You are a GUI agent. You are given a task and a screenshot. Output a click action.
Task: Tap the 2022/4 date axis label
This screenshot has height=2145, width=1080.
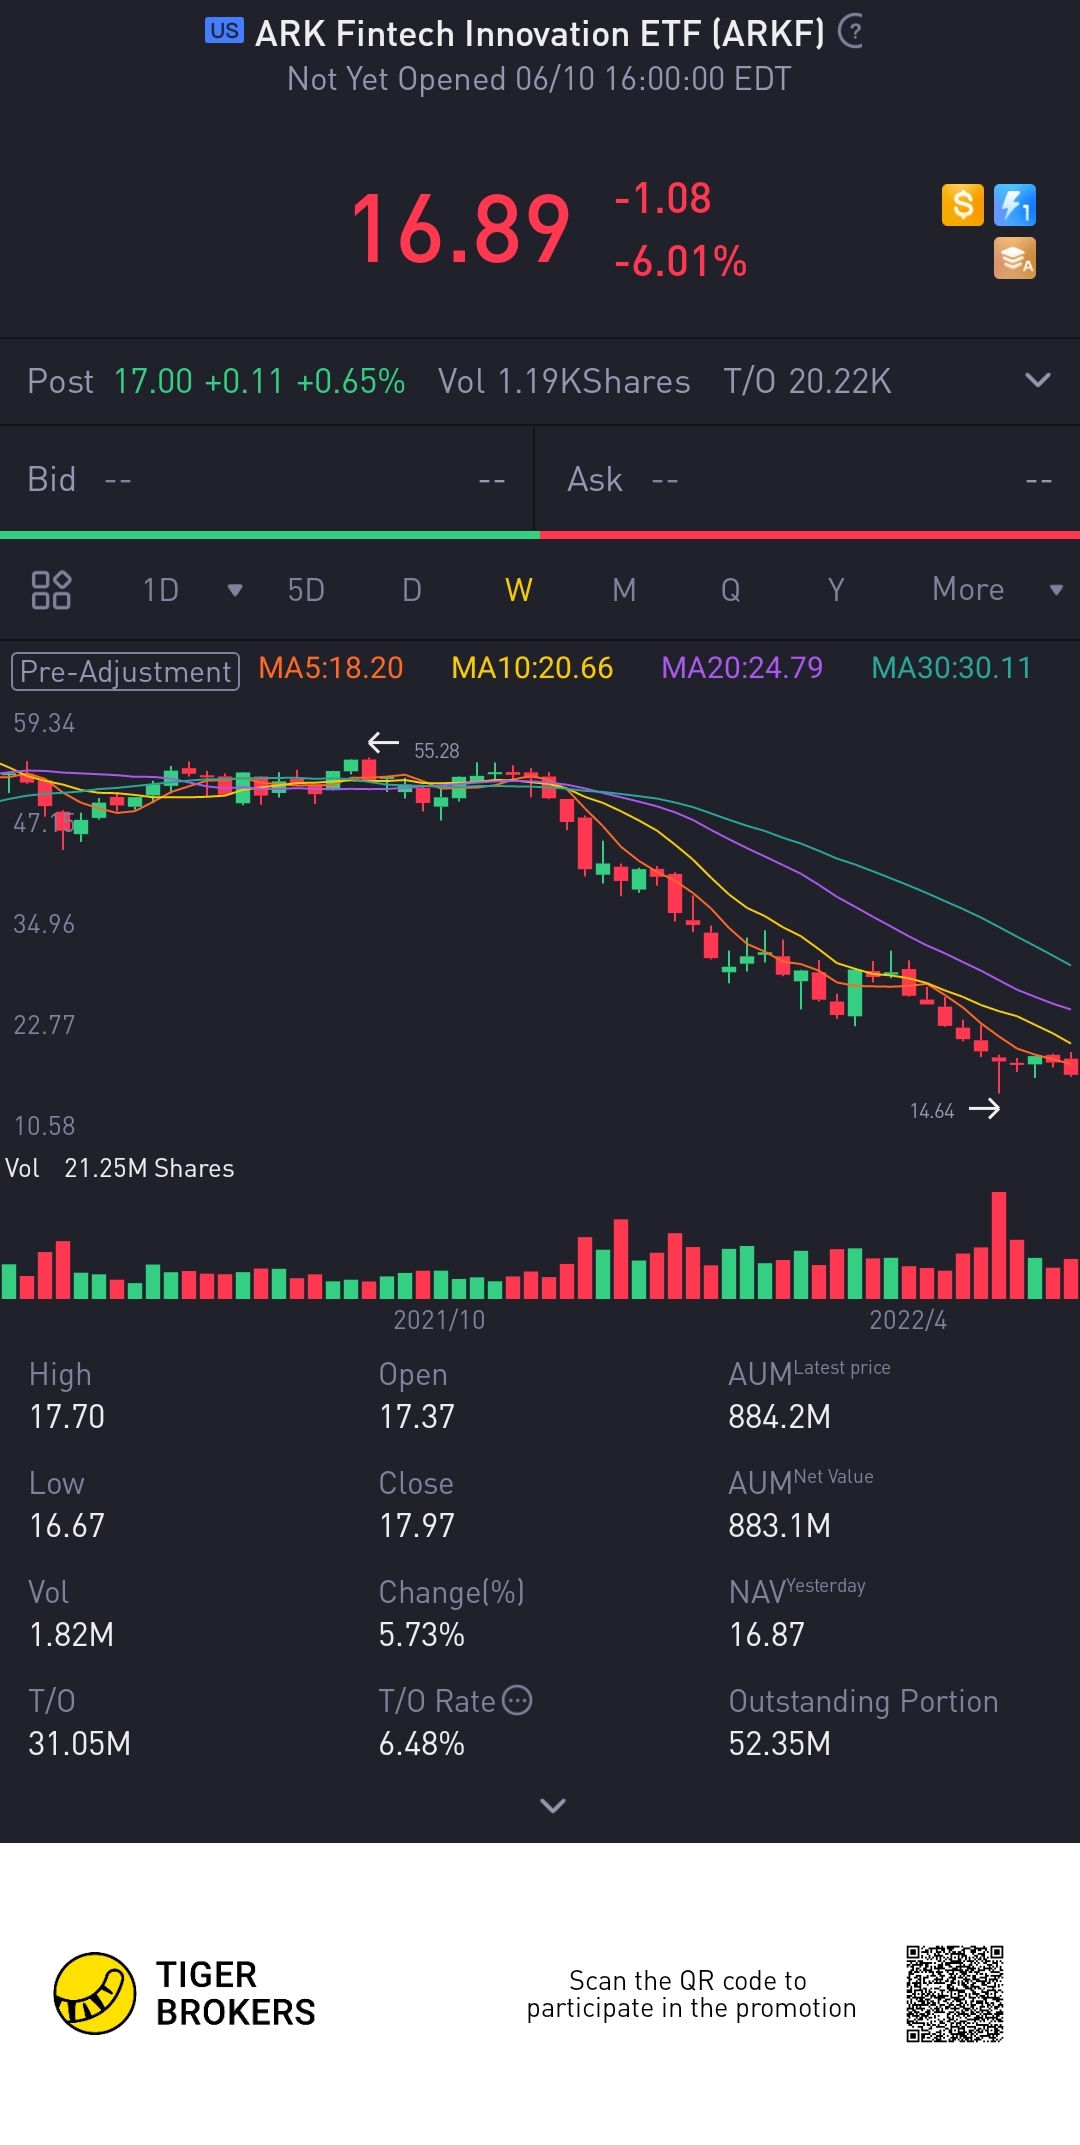(907, 1320)
